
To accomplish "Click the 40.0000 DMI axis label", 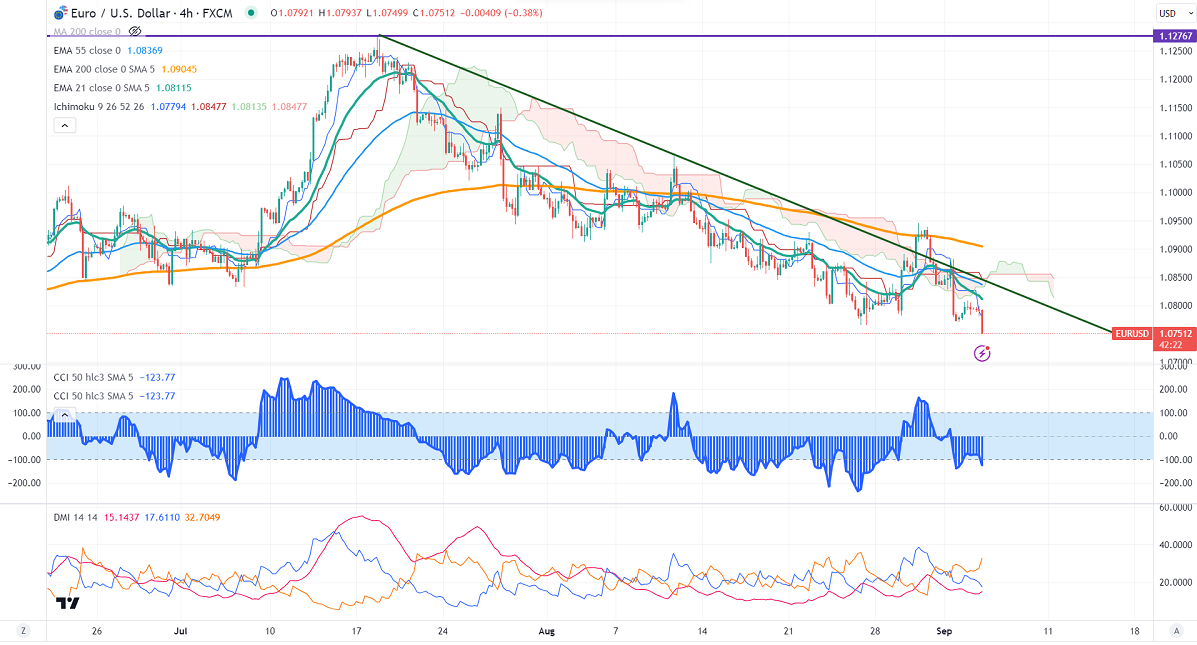I will (1176, 545).
